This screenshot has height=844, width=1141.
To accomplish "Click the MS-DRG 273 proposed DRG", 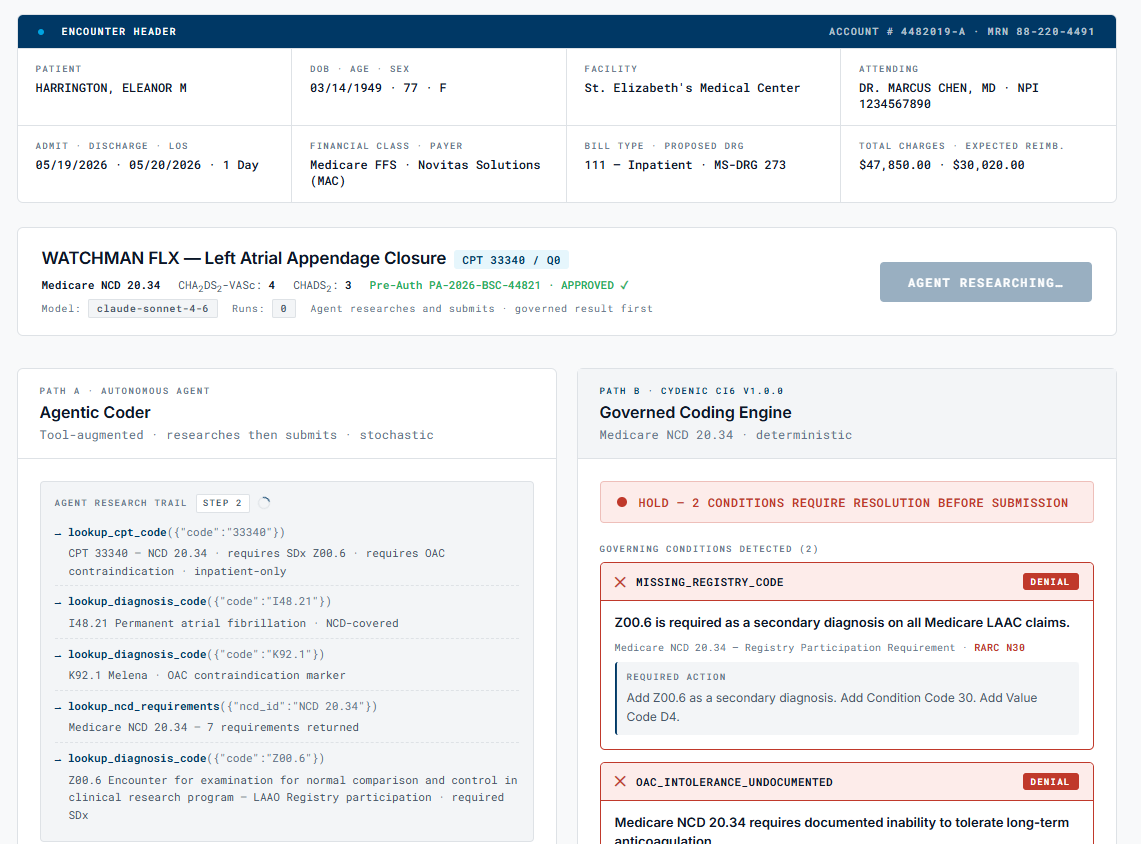I will coord(750,165).
